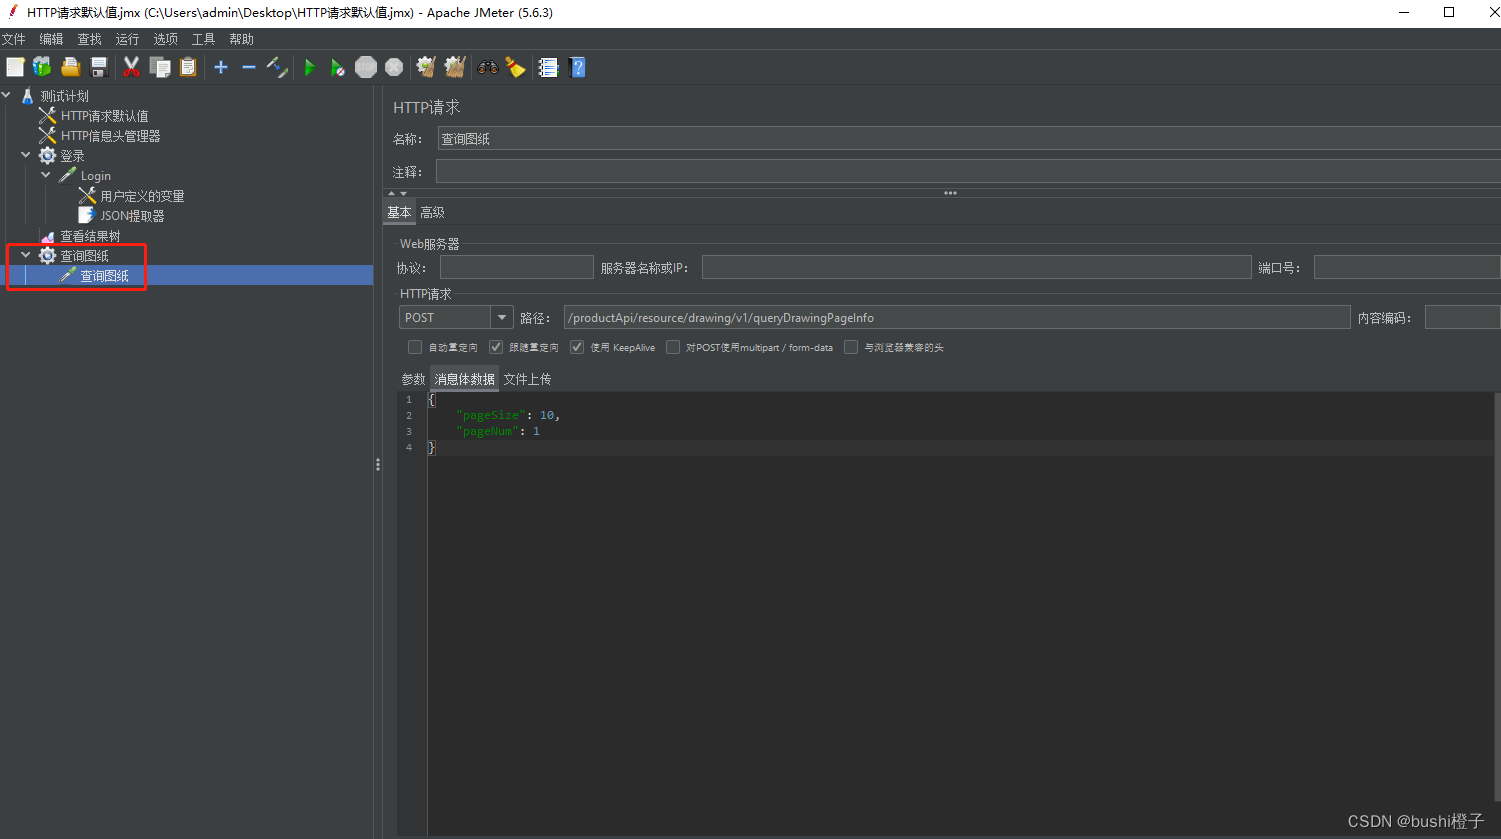Collapse the 查询图纸 thread group arrow
Viewport: 1501px width, 839px height.
(26, 255)
